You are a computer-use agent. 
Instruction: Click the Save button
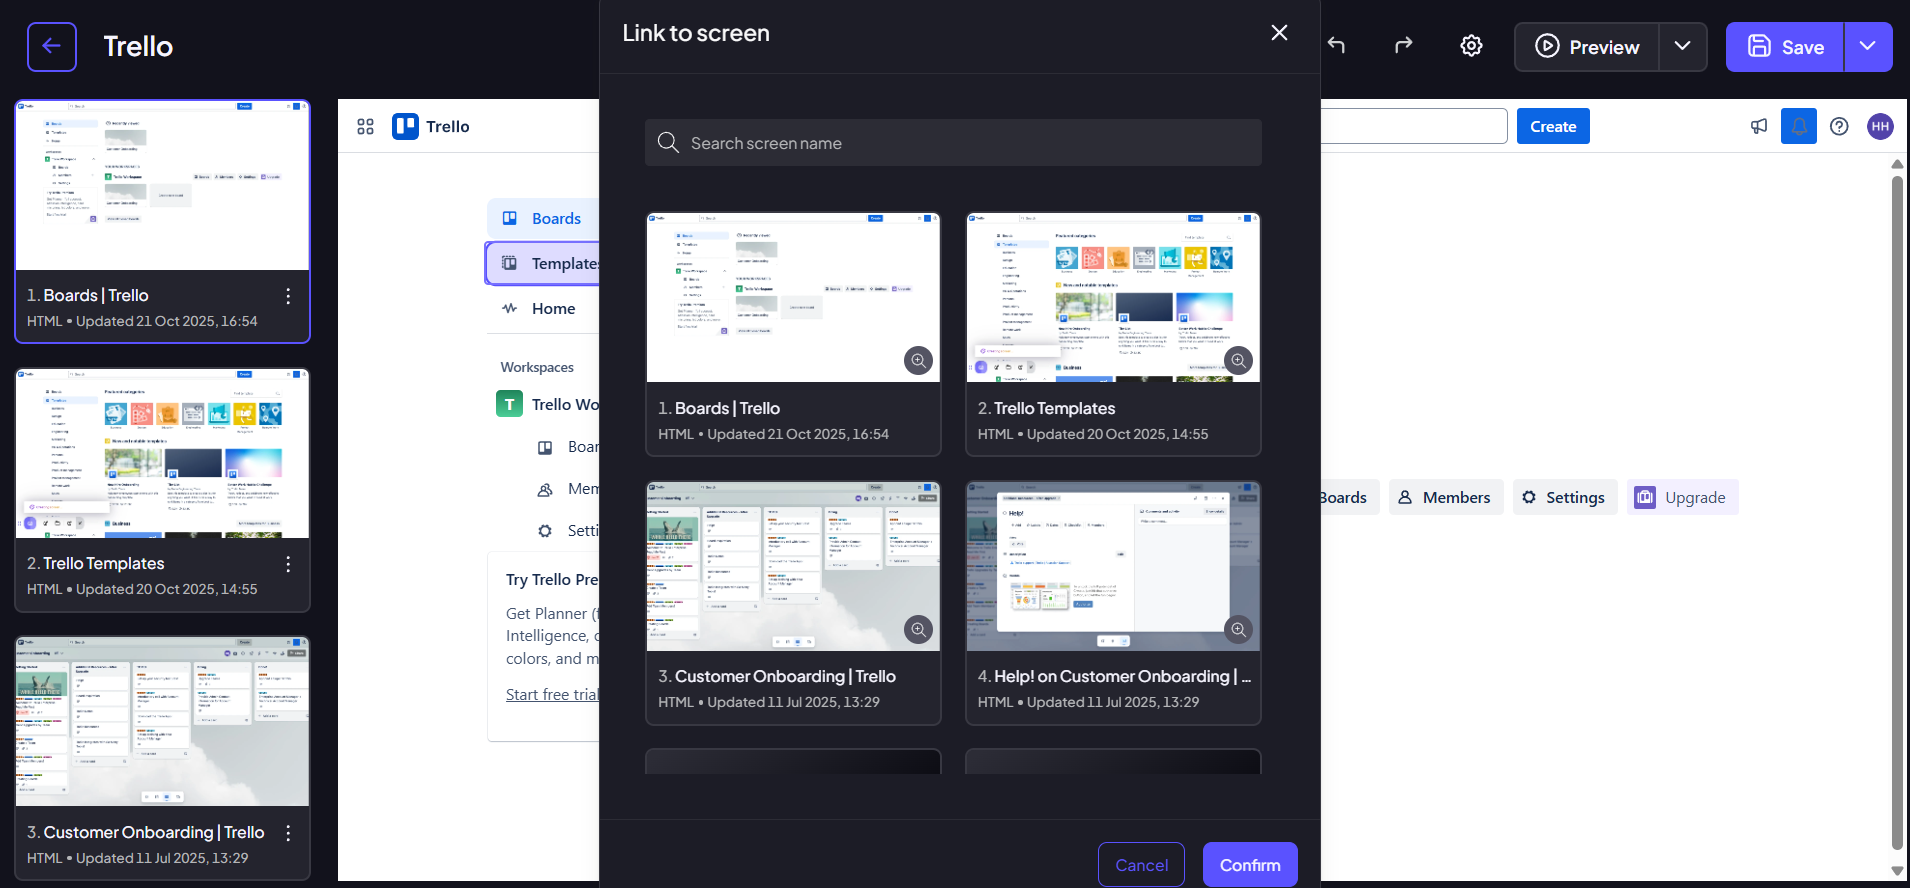1785,47
